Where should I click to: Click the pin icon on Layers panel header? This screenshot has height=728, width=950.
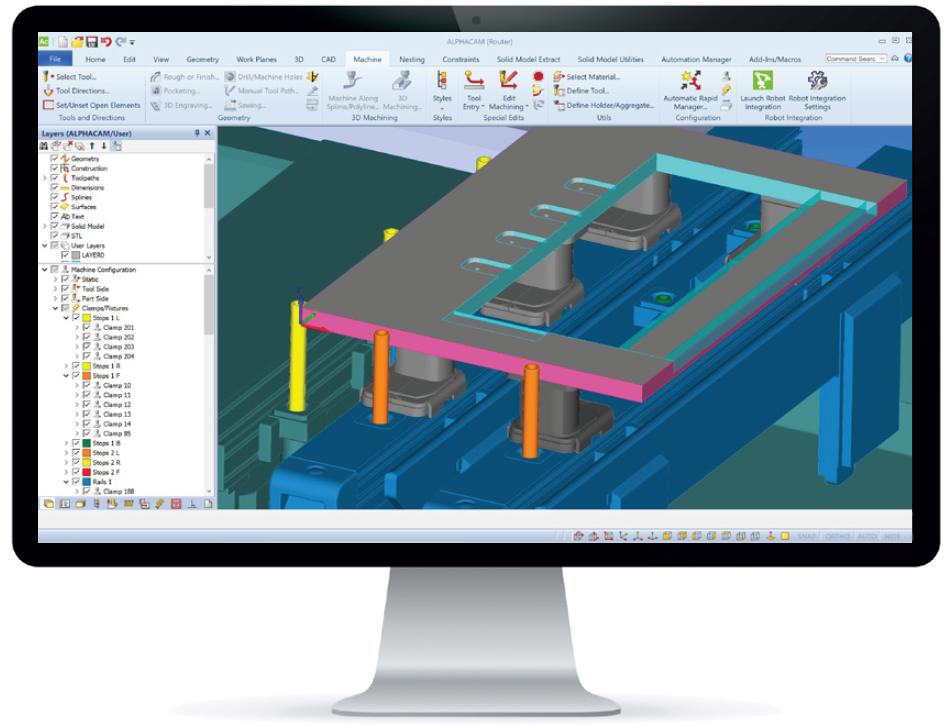click(197, 133)
